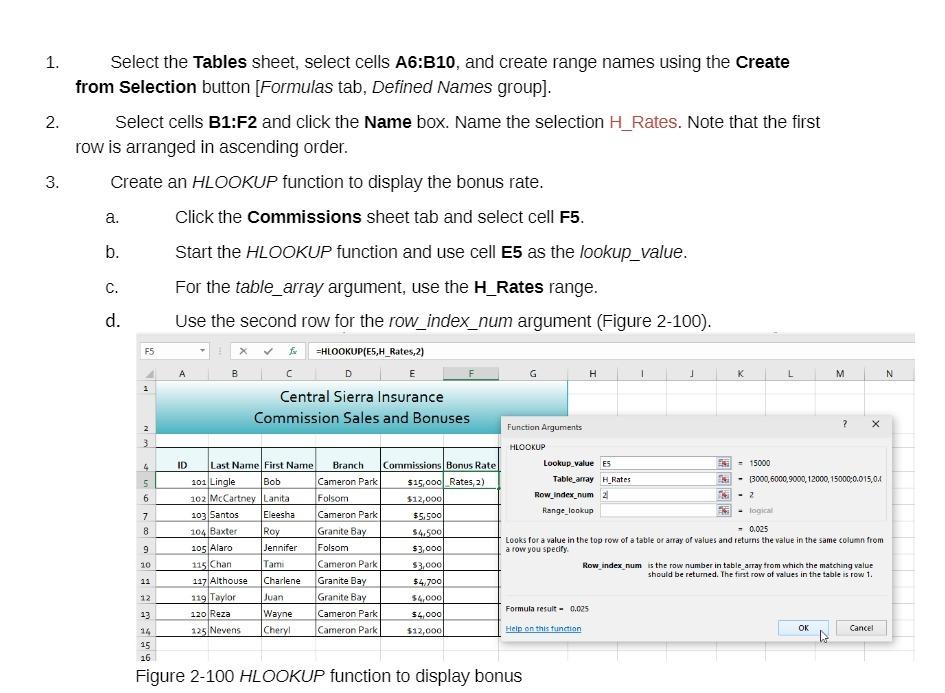Click the range selector icon beside Lookup_value
Viewport: 945px width, 693px height.
[724, 462]
